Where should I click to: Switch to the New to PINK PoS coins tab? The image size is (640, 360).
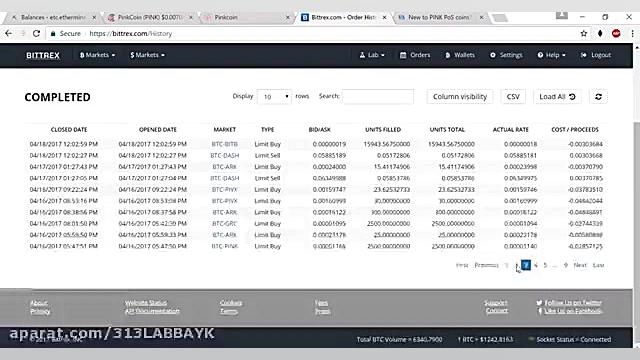pos(439,17)
